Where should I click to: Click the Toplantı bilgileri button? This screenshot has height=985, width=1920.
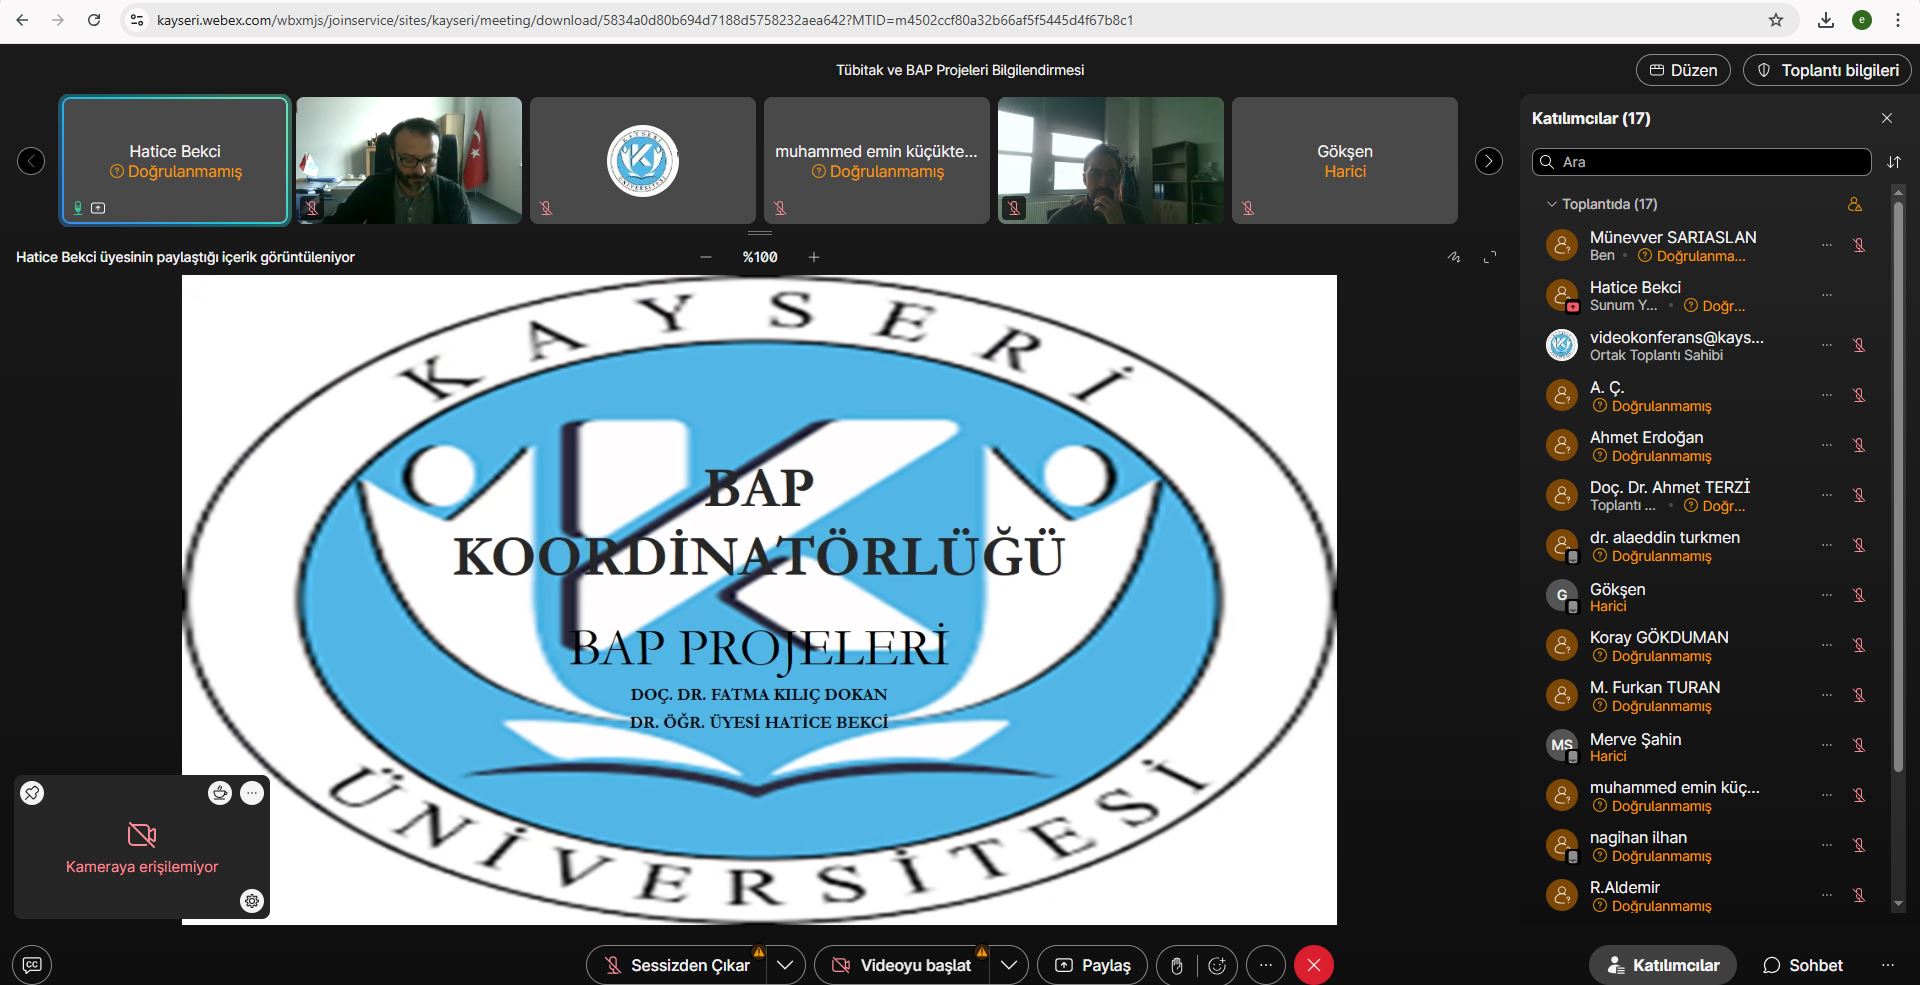(1827, 70)
